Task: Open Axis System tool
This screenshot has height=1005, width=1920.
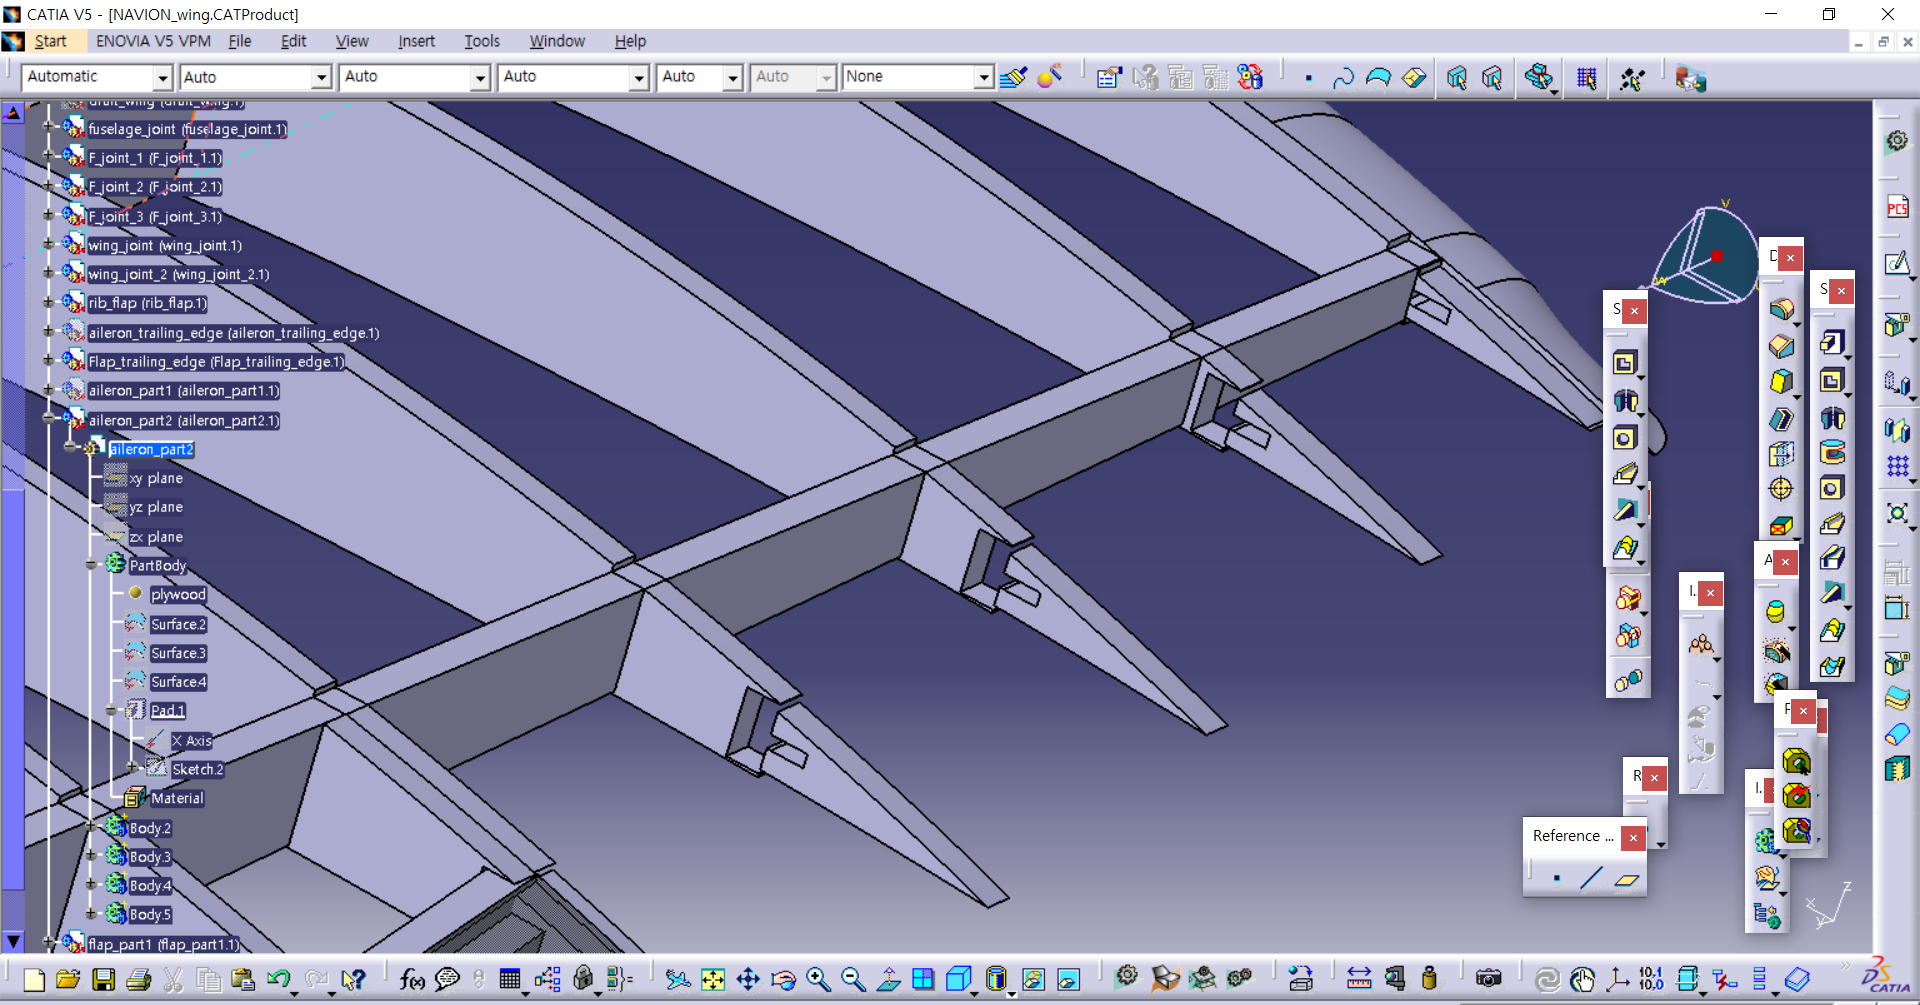Action: (1617, 978)
